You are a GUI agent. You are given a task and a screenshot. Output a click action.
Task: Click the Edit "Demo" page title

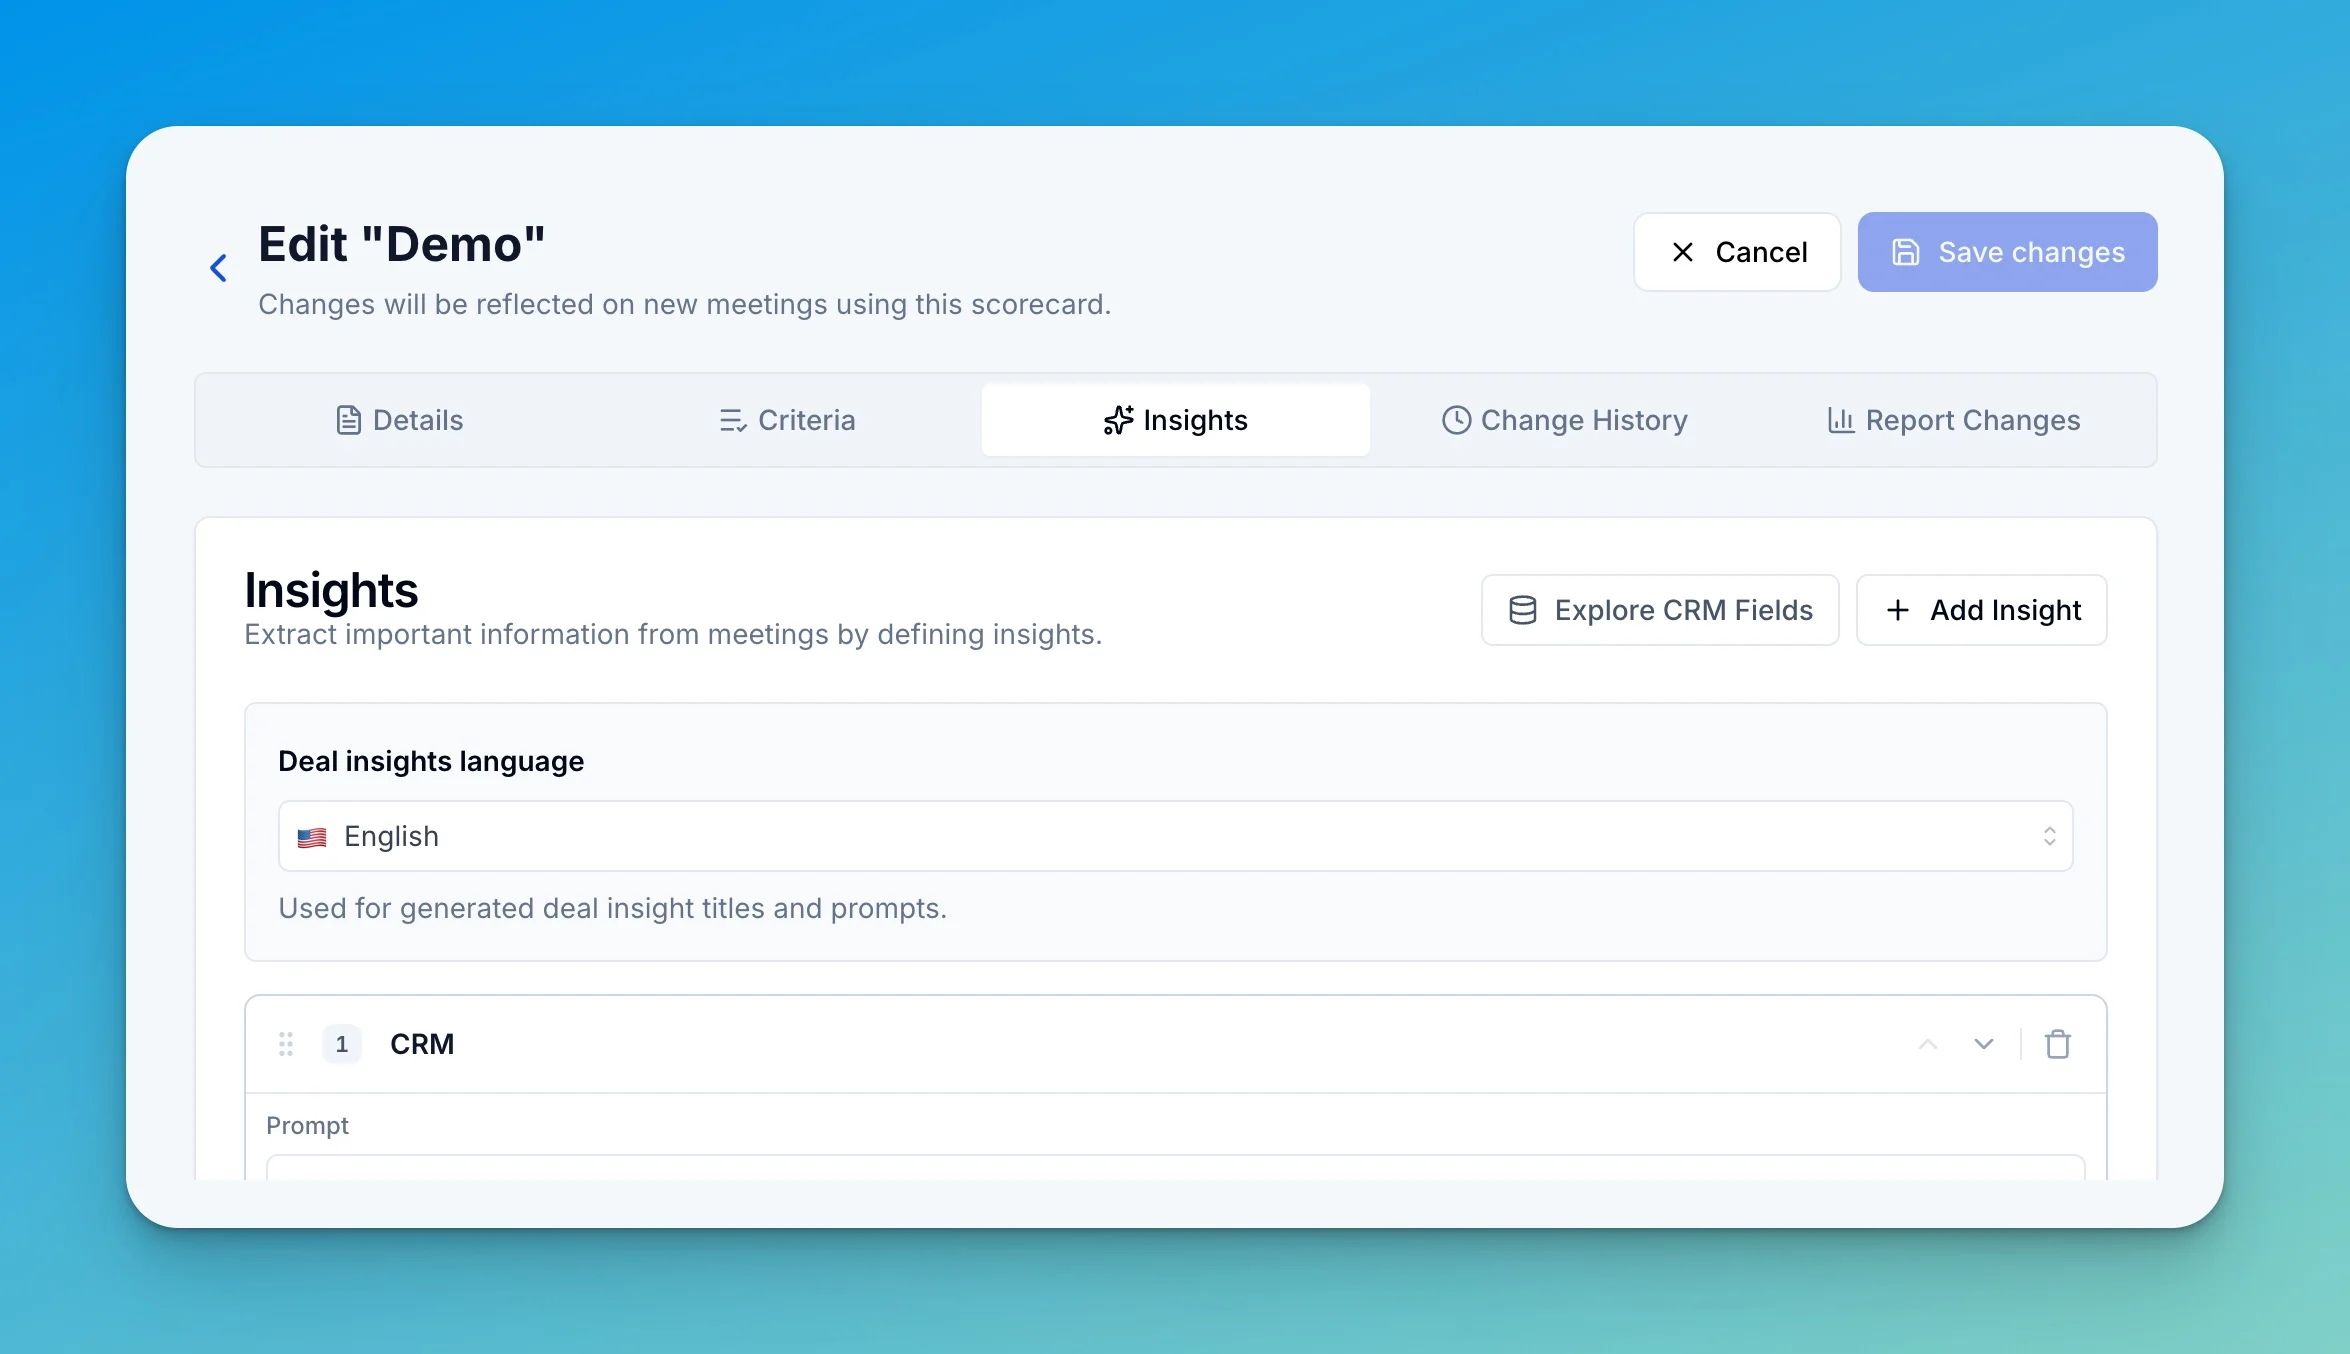(402, 244)
